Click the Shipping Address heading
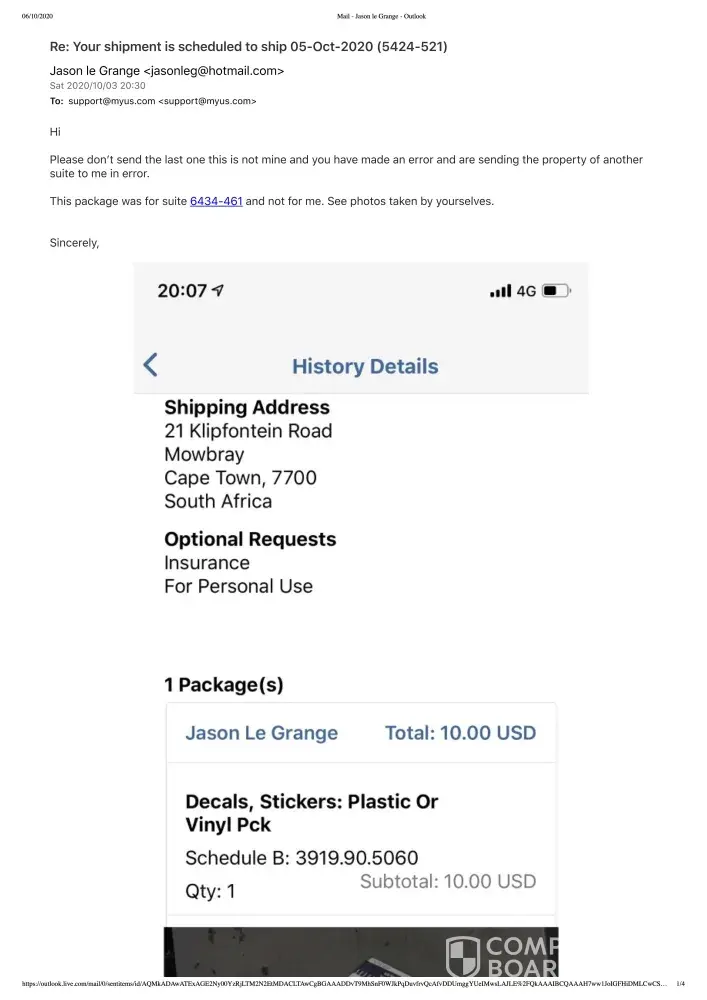The width and height of the screenshot is (707, 1000). pos(247,407)
